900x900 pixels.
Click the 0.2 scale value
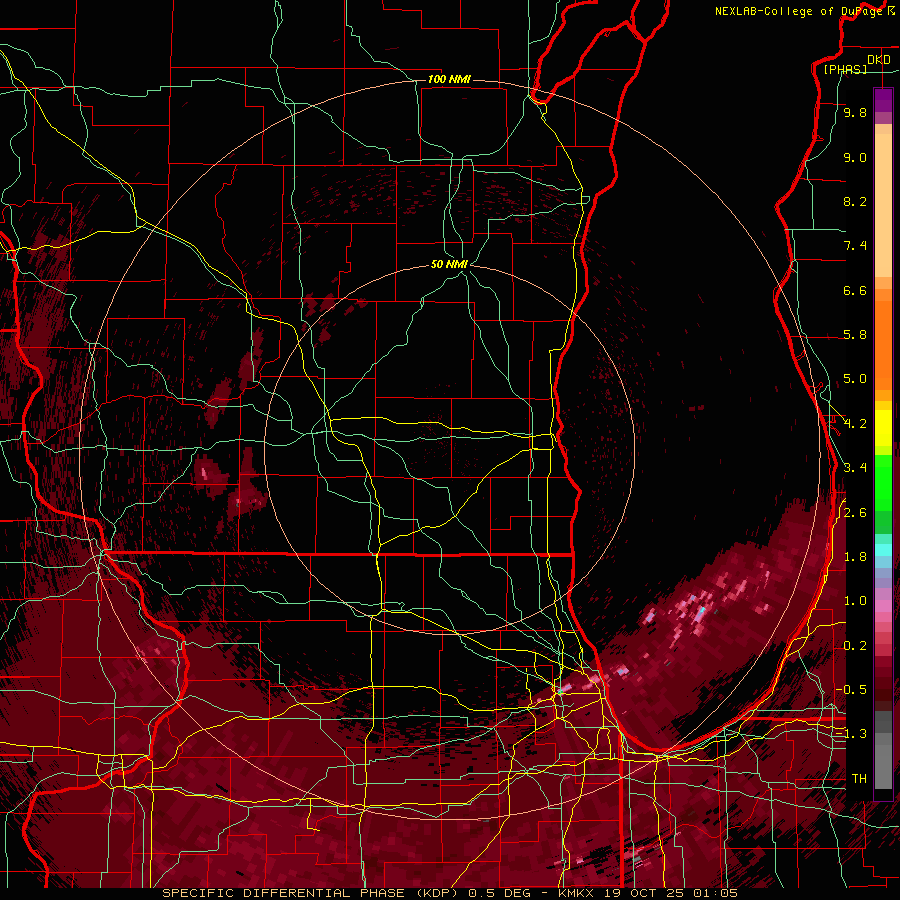click(855, 646)
